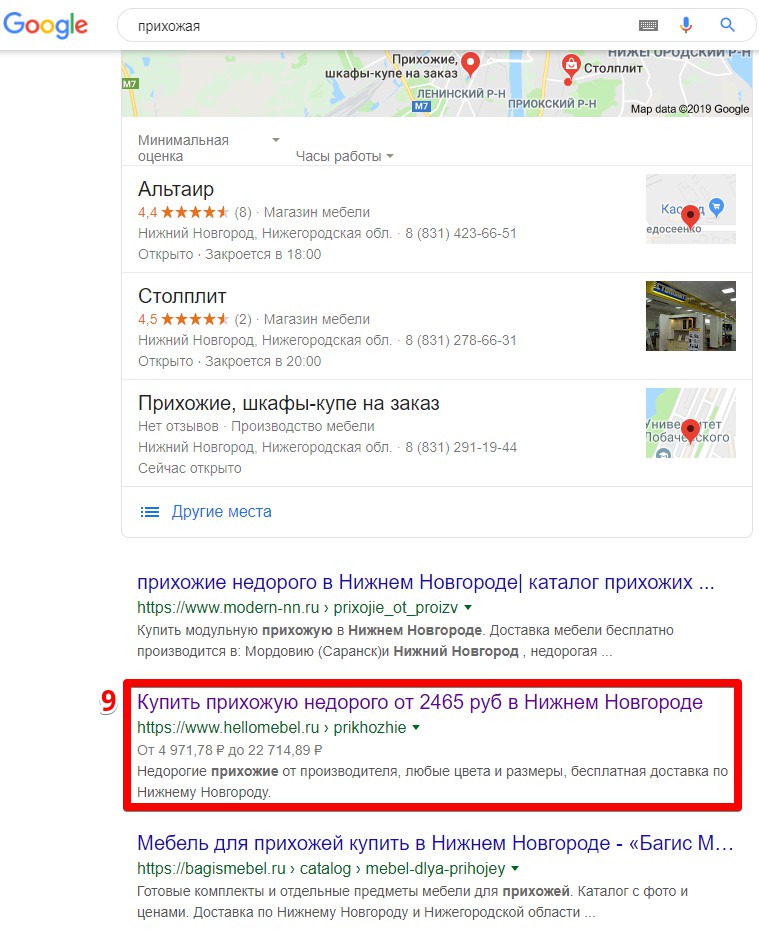759x931 pixels.
Task: Expand arrow next to bagismebel.ru URL
Action: tap(515, 868)
